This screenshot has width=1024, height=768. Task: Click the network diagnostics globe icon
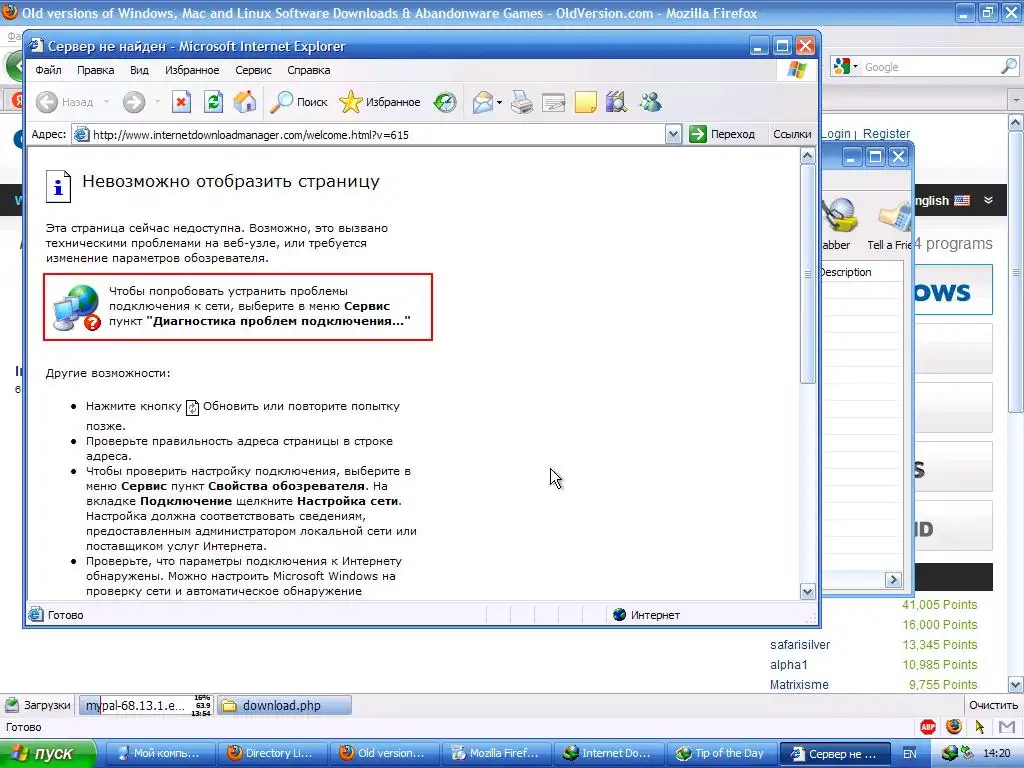[76, 307]
